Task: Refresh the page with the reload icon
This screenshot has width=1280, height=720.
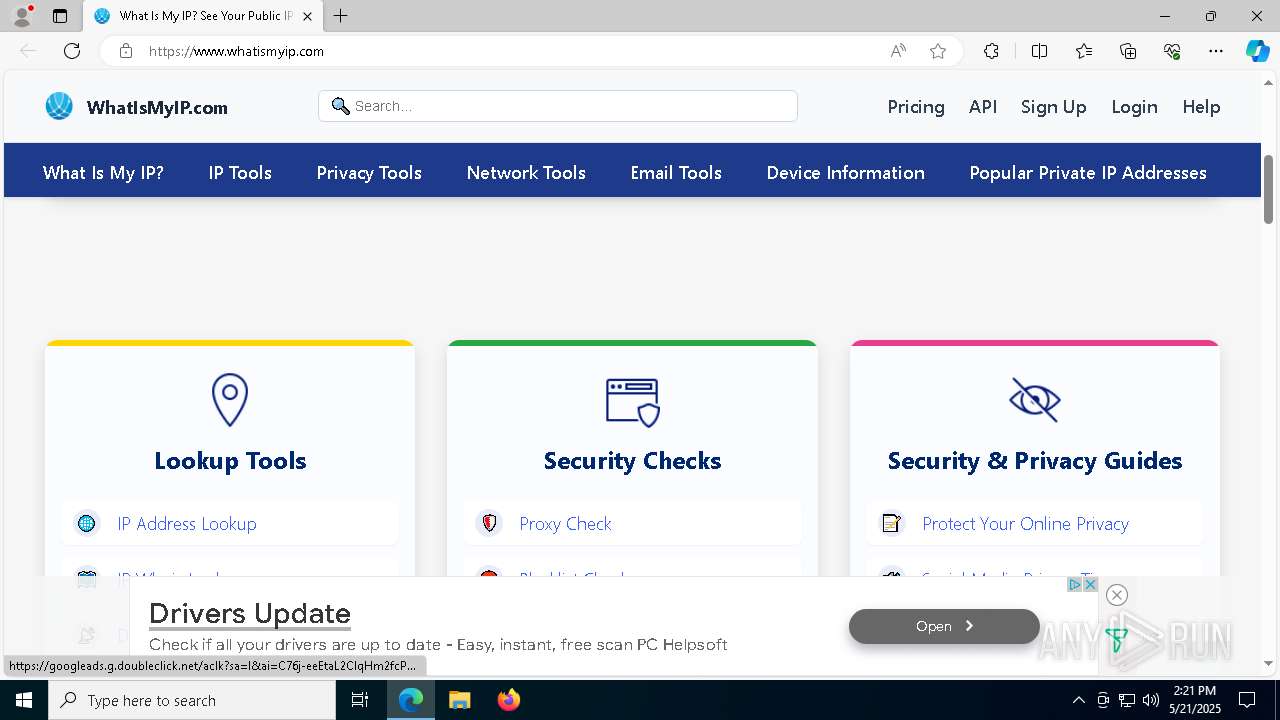Action: (x=72, y=51)
